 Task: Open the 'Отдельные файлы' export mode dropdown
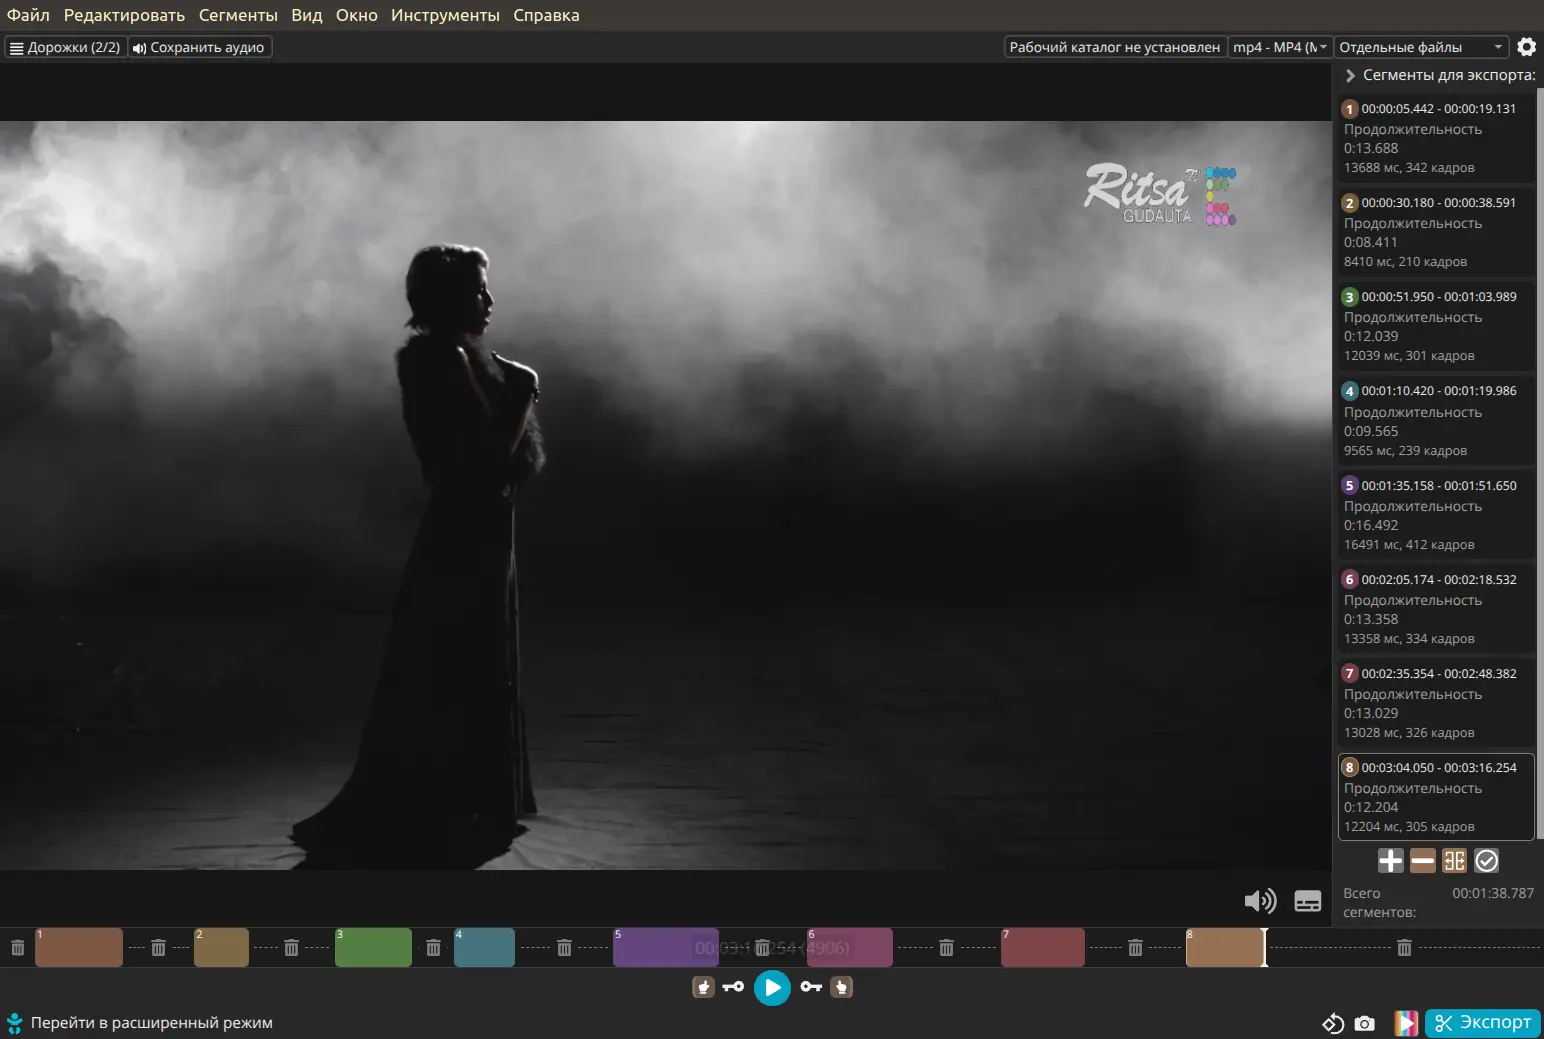1420,47
